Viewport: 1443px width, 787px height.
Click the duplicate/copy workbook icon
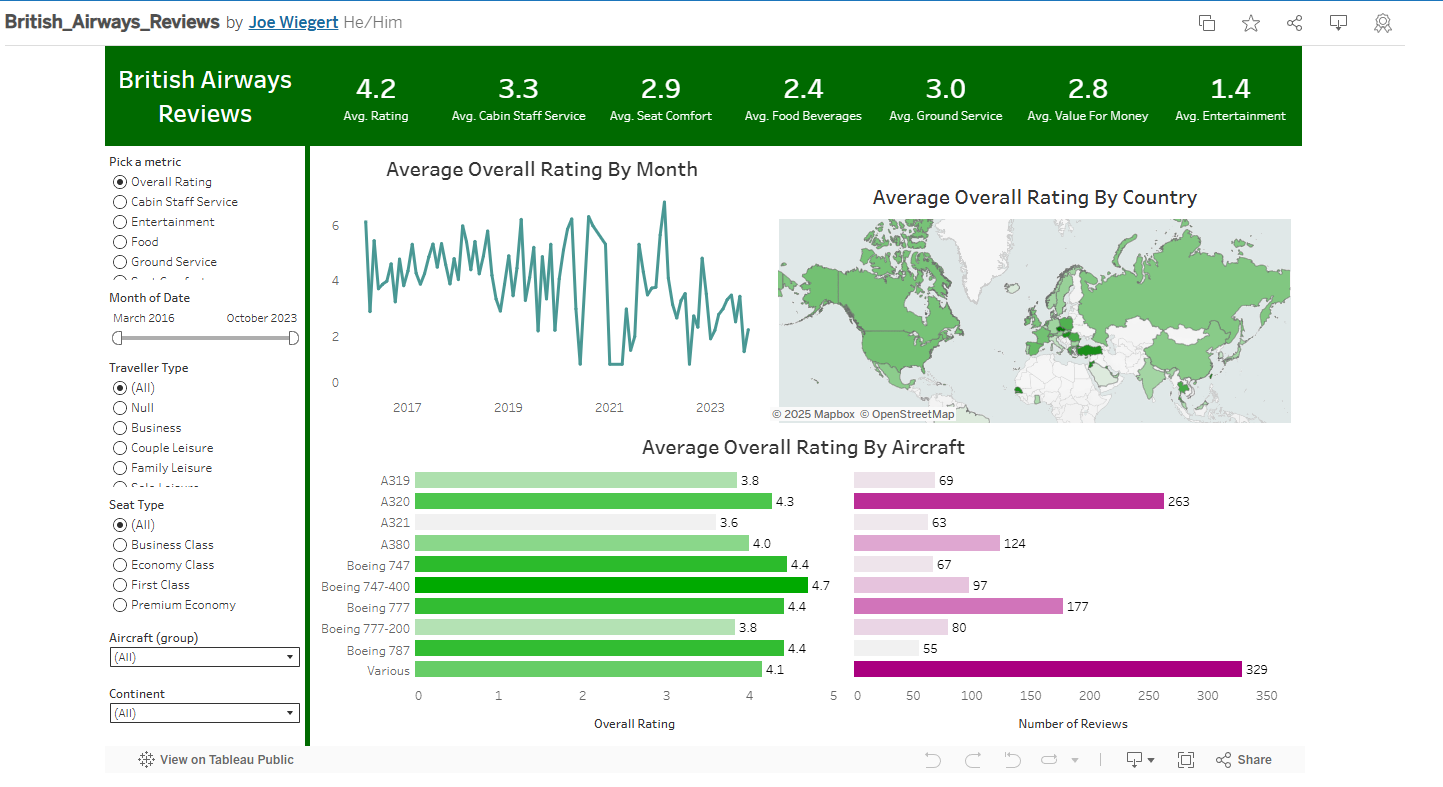pyautogui.click(x=1207, y=23)
